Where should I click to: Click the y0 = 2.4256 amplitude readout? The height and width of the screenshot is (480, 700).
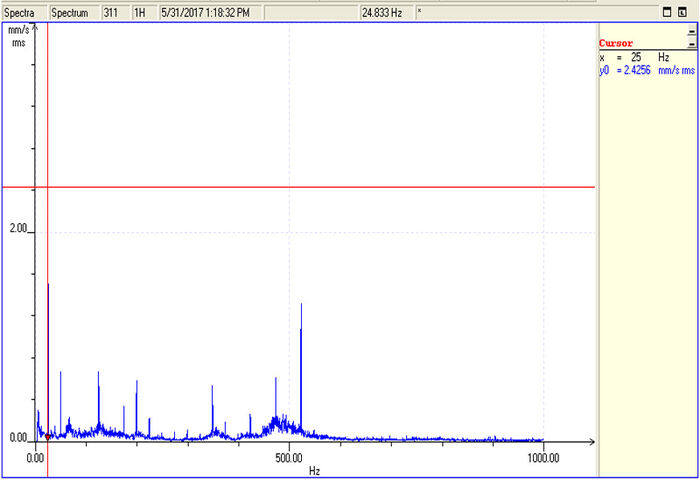pos(647,71)
